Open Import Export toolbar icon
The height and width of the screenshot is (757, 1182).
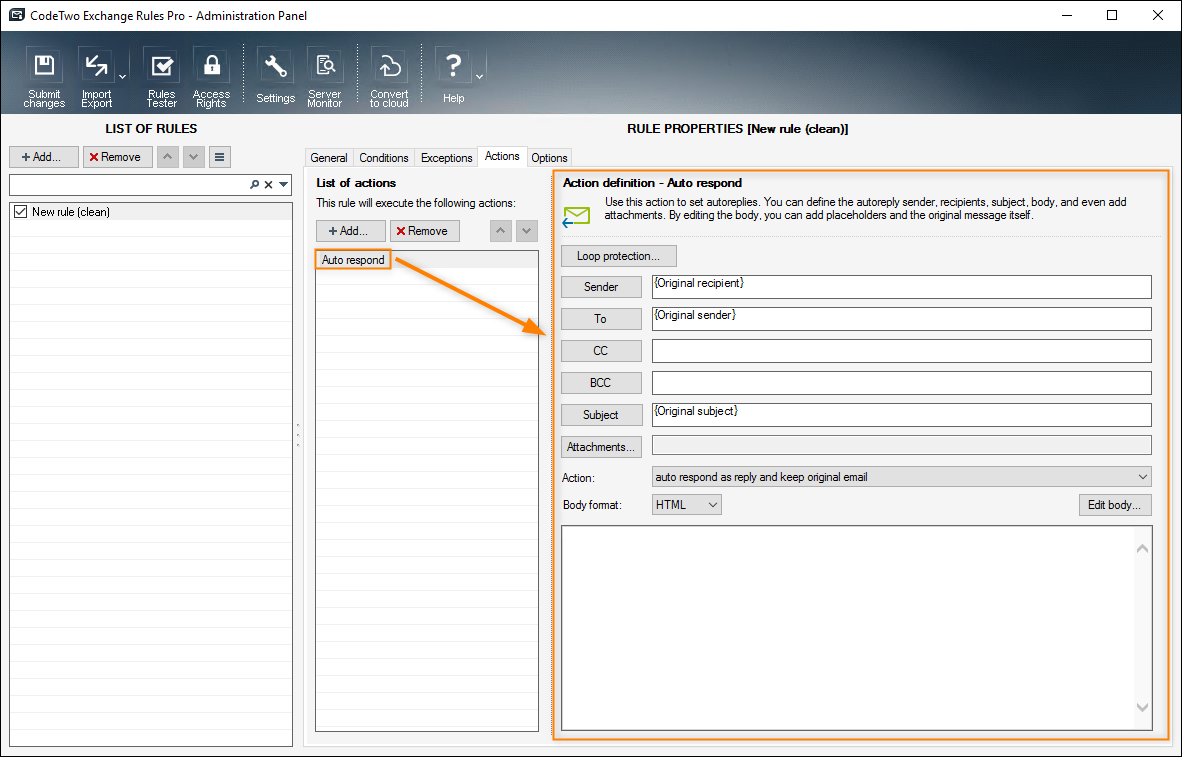[x=96, y=77]
